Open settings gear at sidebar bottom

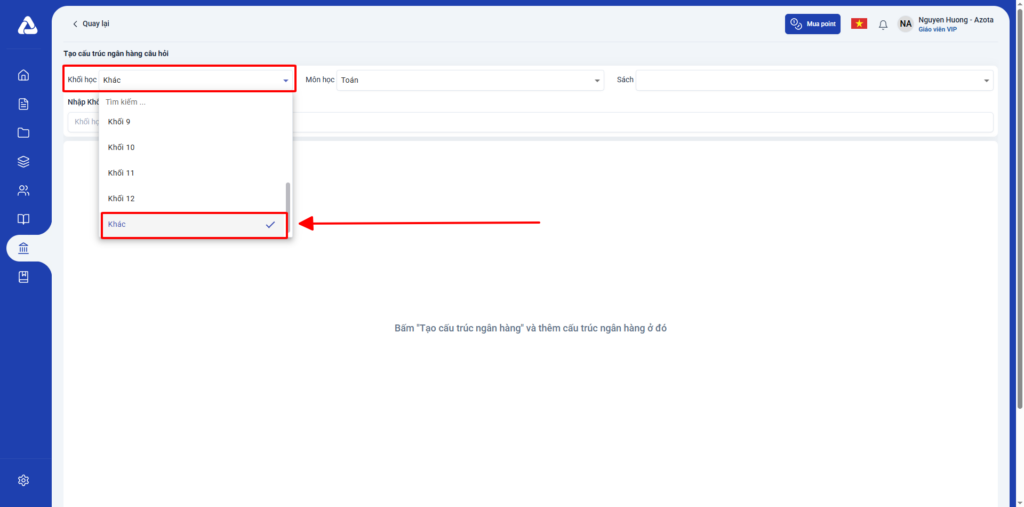coord(24,480)
